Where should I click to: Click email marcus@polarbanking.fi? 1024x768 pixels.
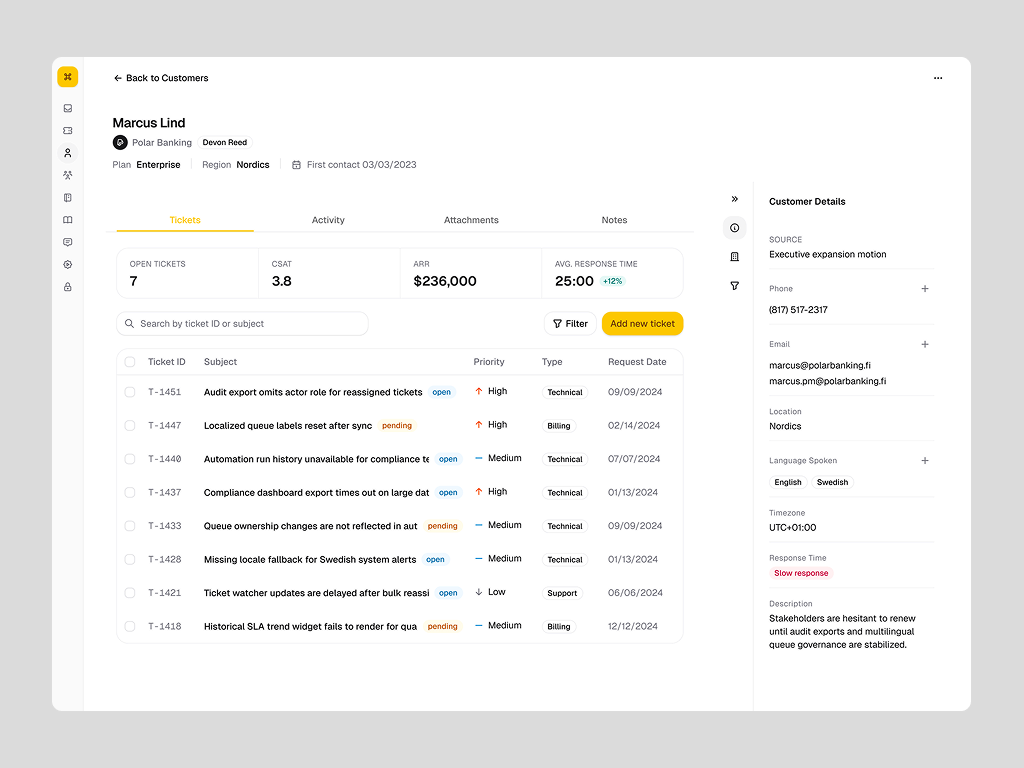820,366
